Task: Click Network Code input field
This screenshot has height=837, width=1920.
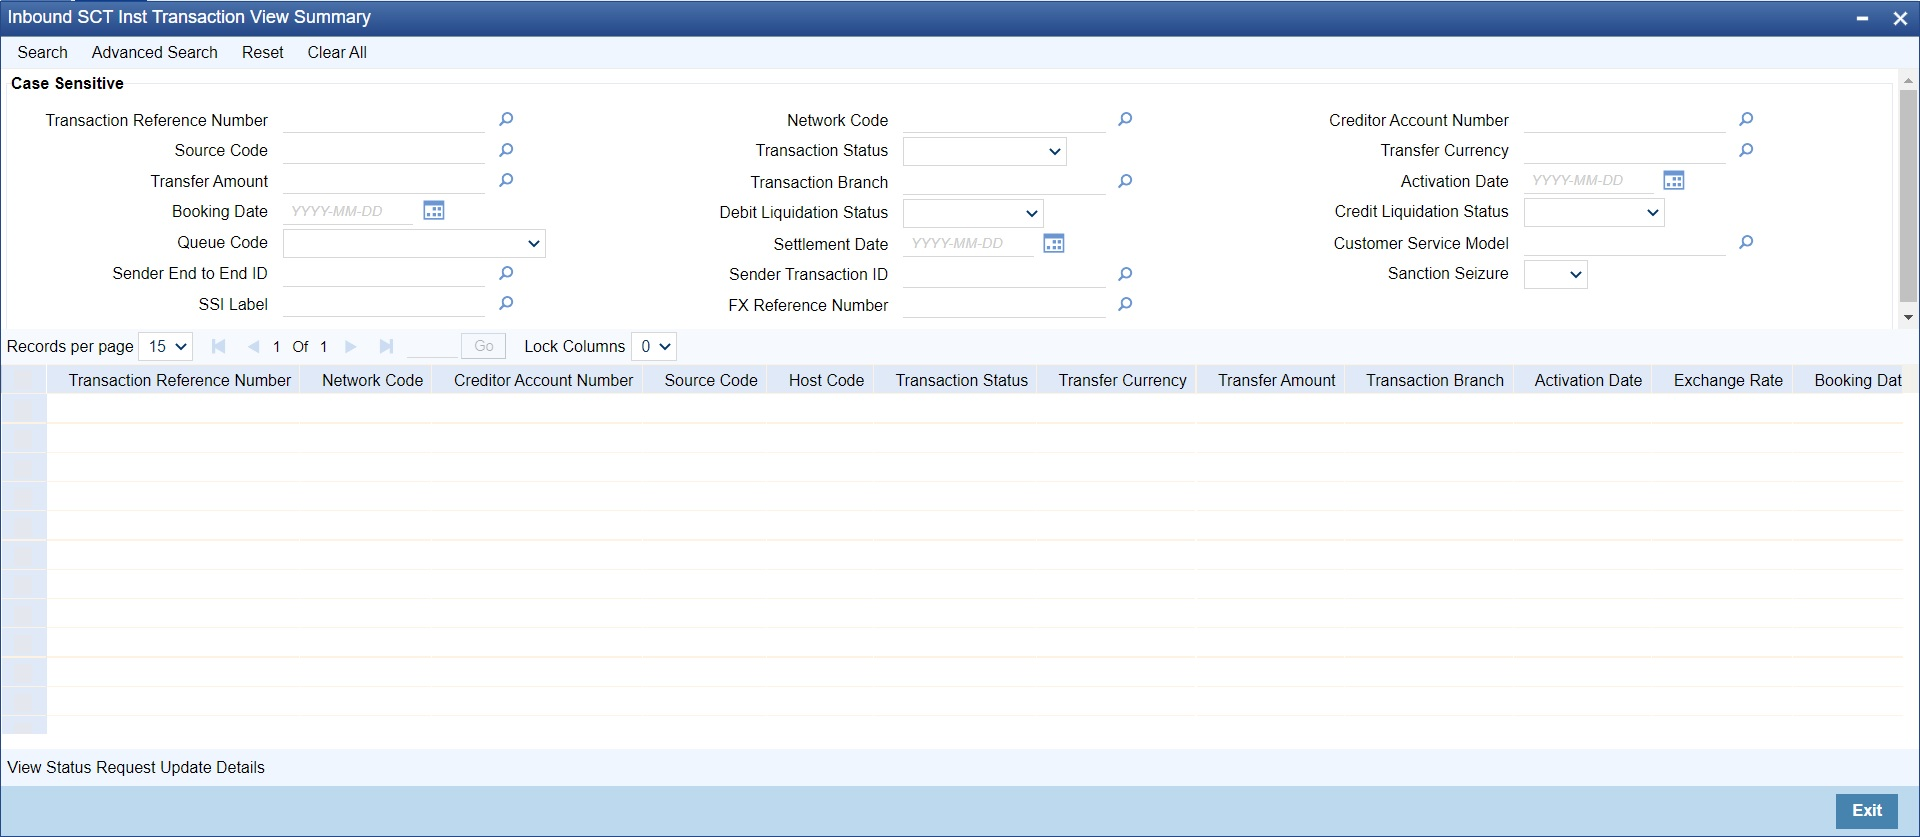Action: click(1004, 120)
